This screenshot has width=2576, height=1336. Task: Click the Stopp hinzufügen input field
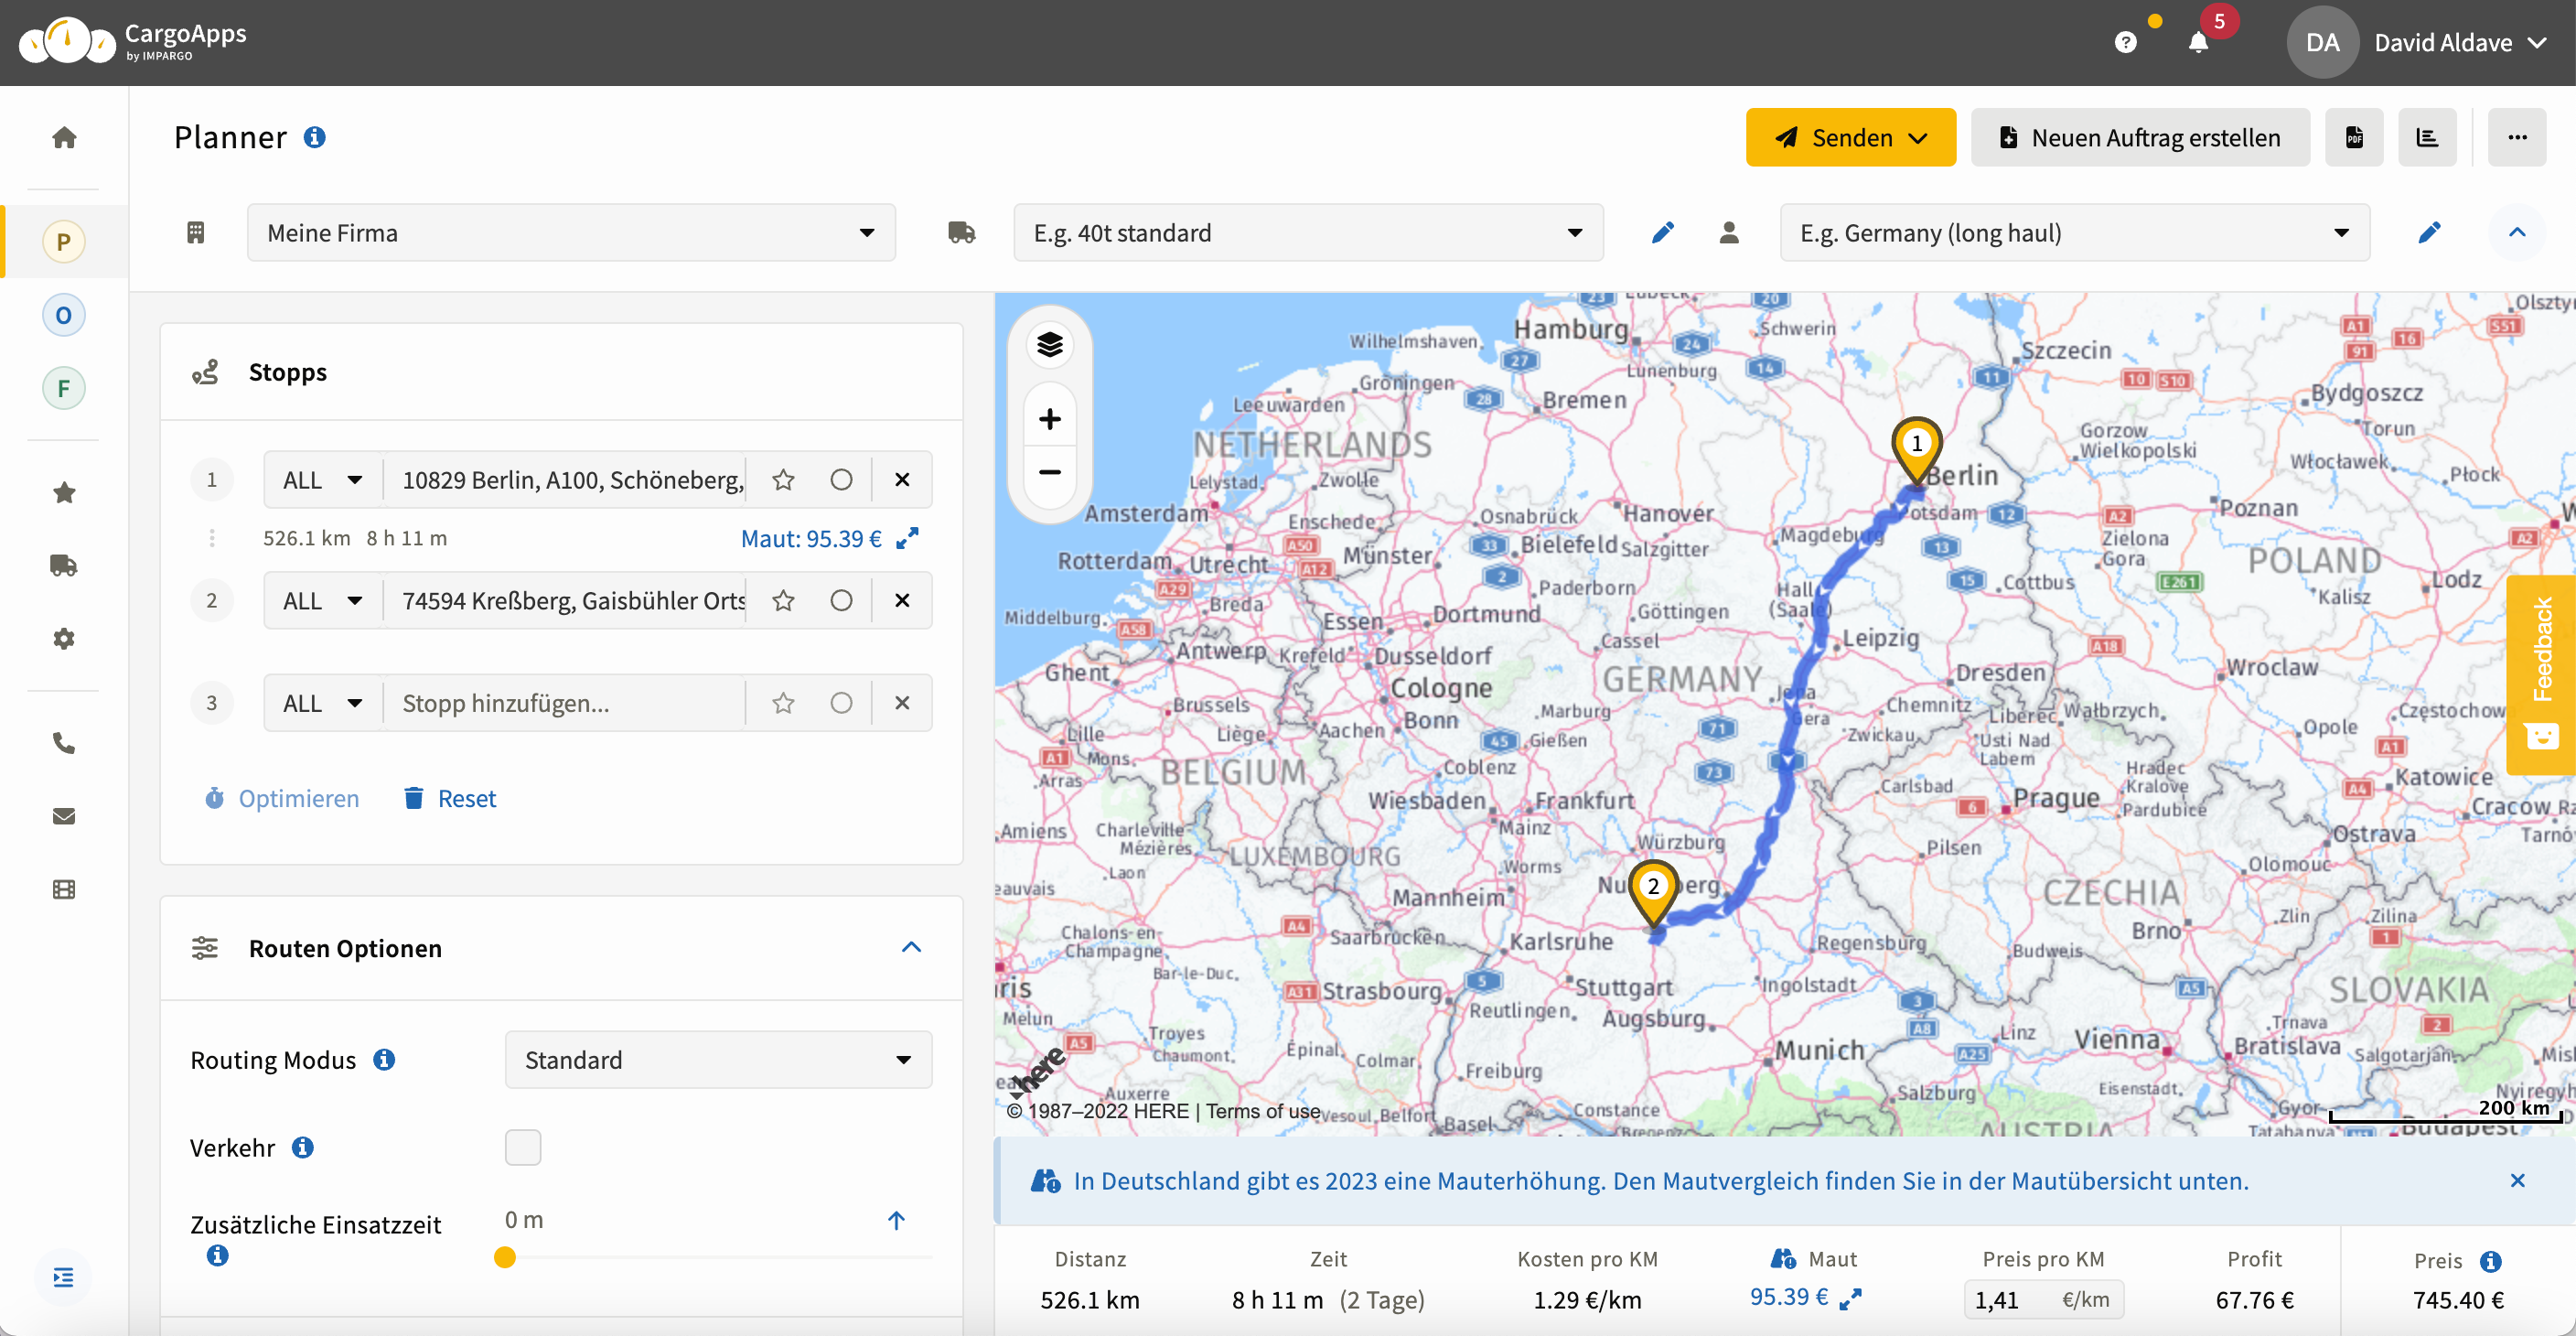pos(565,703)
